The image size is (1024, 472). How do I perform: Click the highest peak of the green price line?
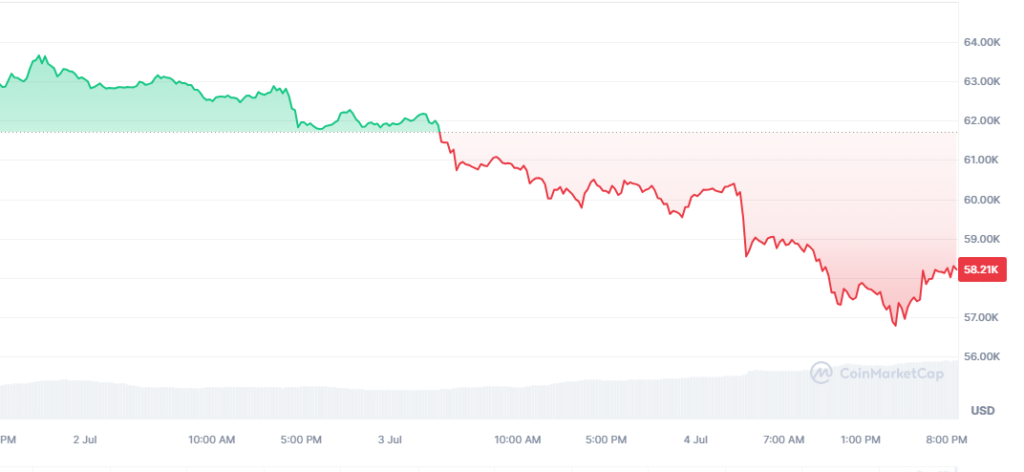click(x=39, y=56)
